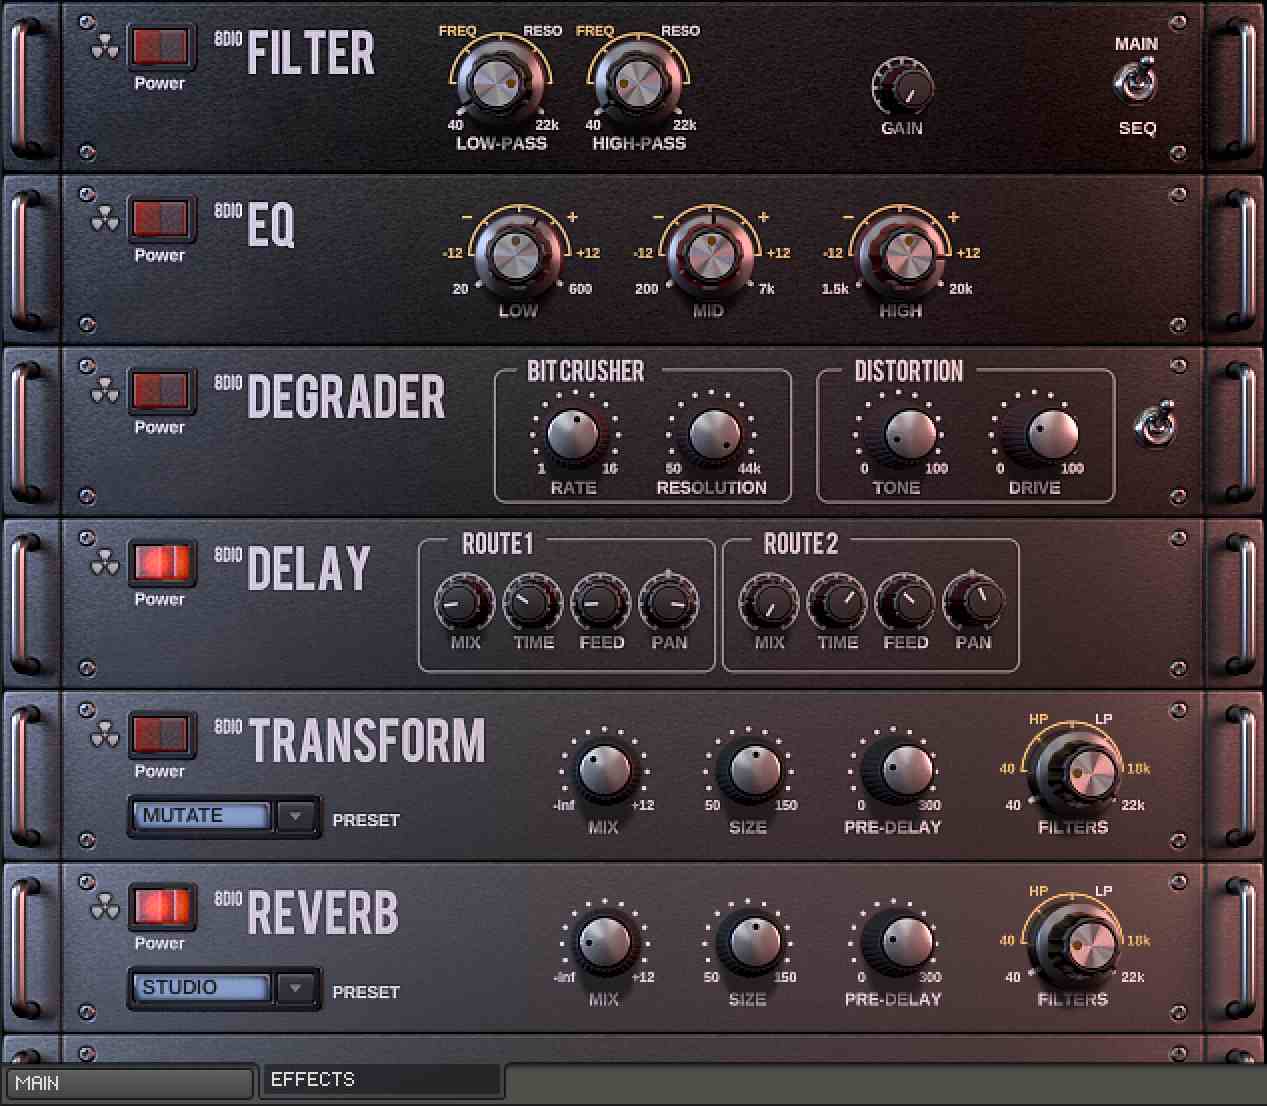1267x1106 pixels.
Task: Click the Bitcrusher RATE knob
Action: [573, 435]
